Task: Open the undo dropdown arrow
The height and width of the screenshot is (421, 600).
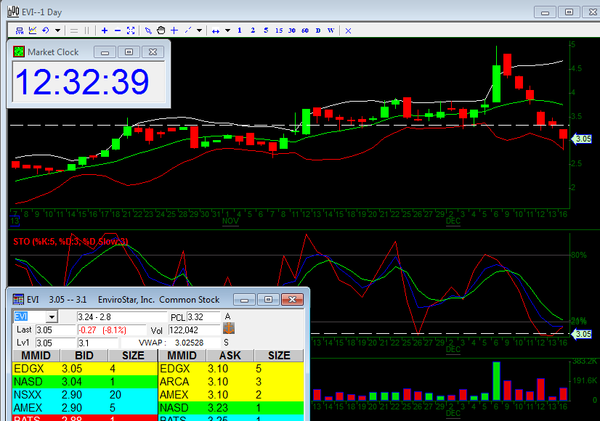Action: tap(58, 31)
